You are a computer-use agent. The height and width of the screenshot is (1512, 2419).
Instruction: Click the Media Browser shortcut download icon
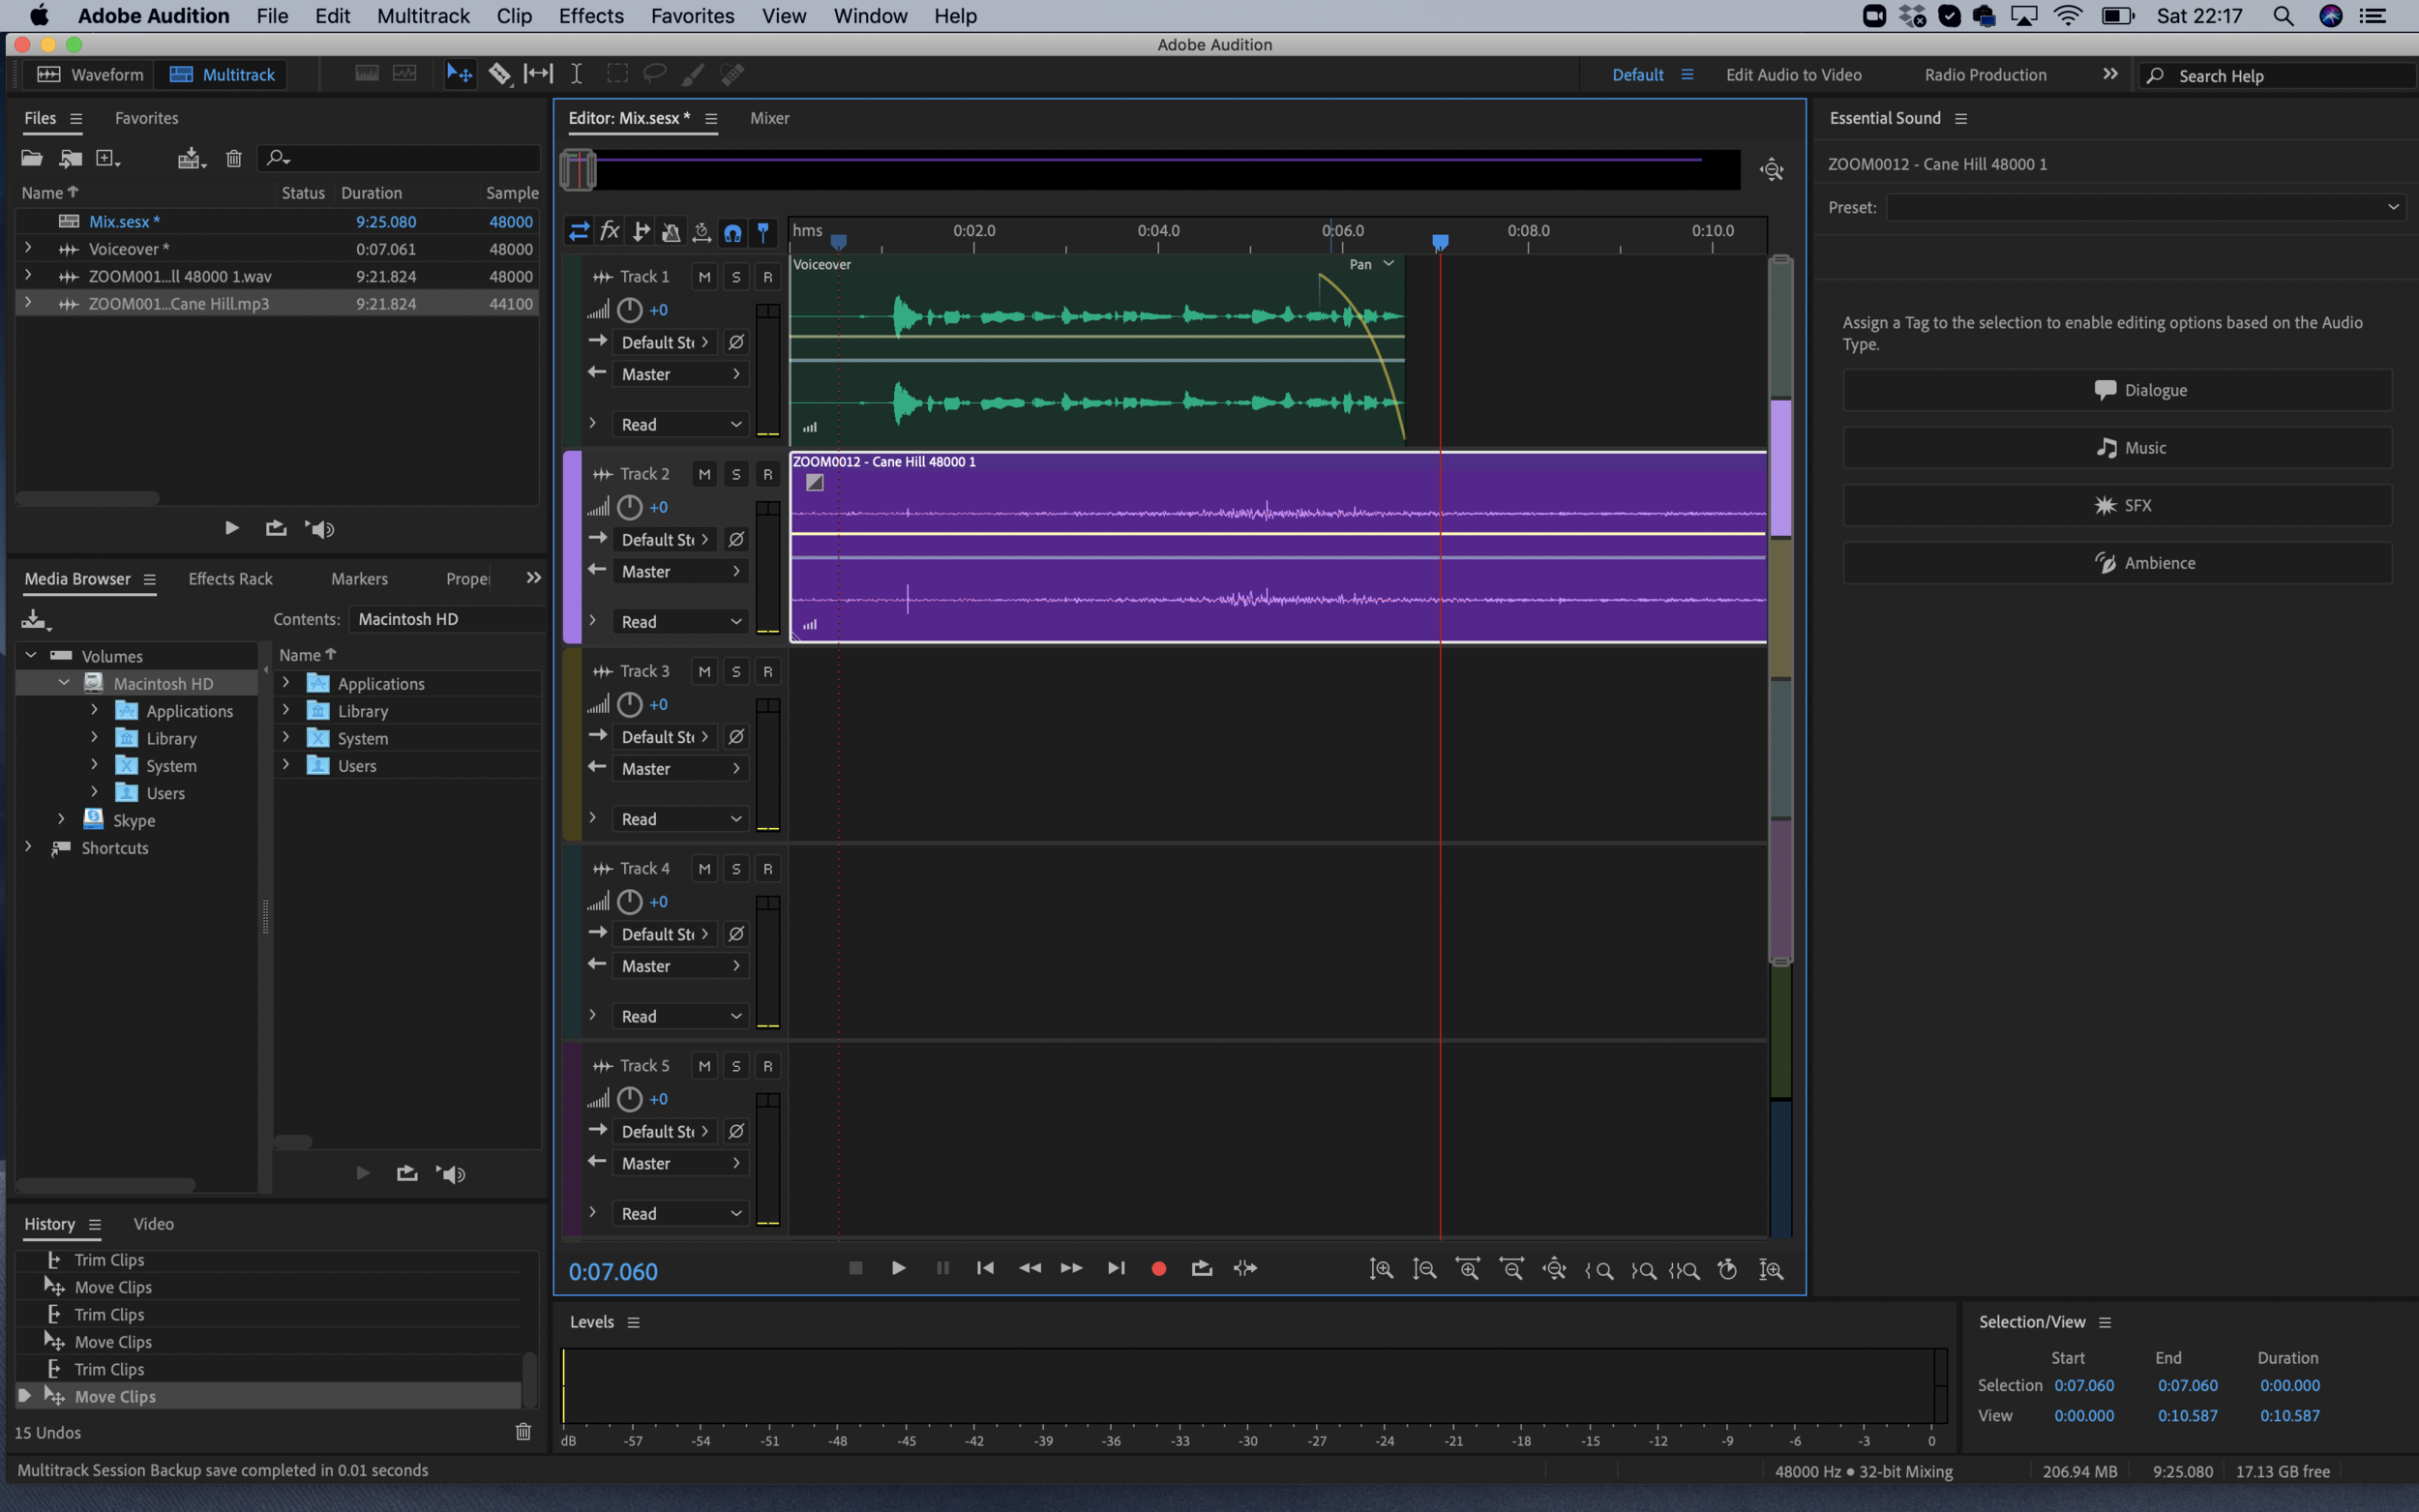coord(35,620)
